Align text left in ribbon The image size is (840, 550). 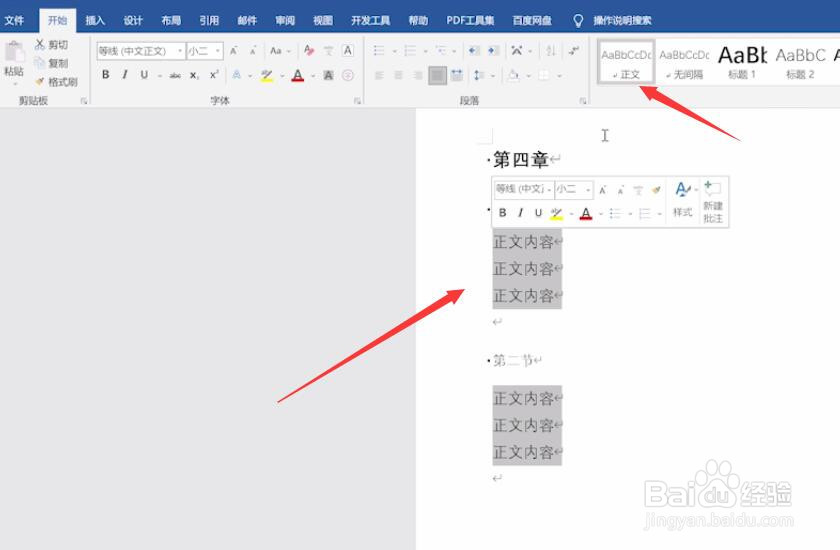coord(379,76)
